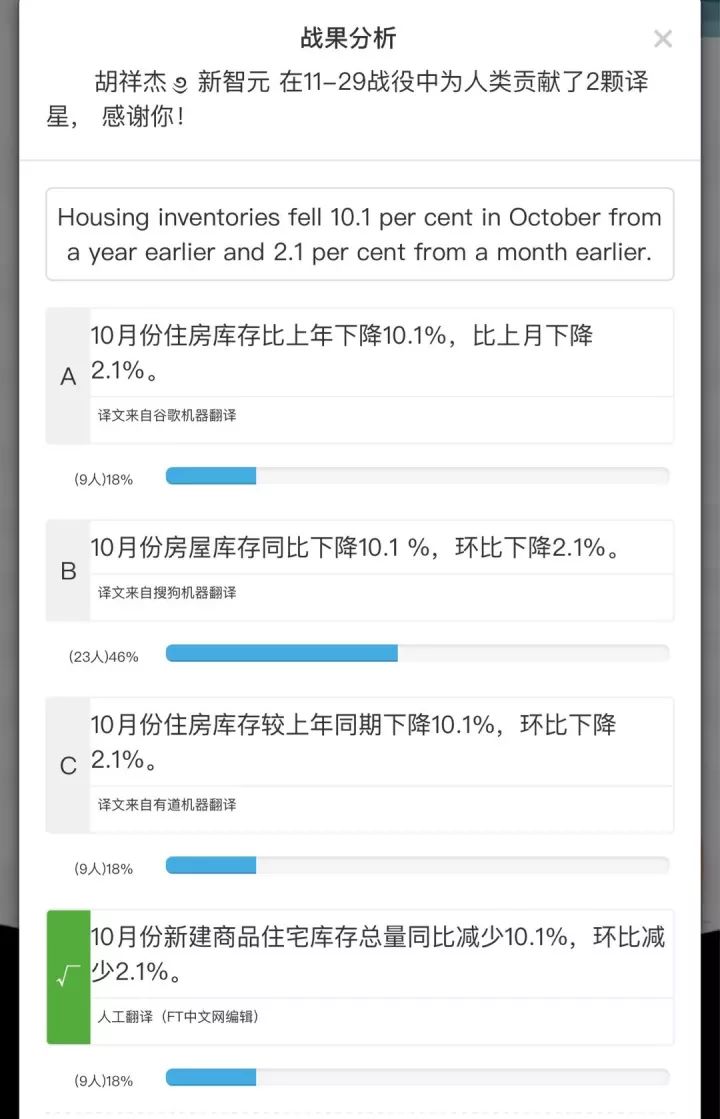
Task: Select option letter B
Action: (x=68, y=571)
